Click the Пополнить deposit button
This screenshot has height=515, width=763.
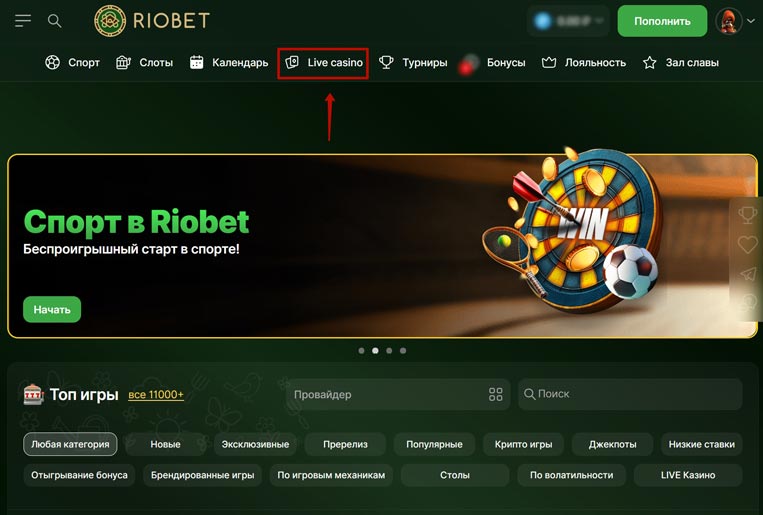(x=662, y=21)
